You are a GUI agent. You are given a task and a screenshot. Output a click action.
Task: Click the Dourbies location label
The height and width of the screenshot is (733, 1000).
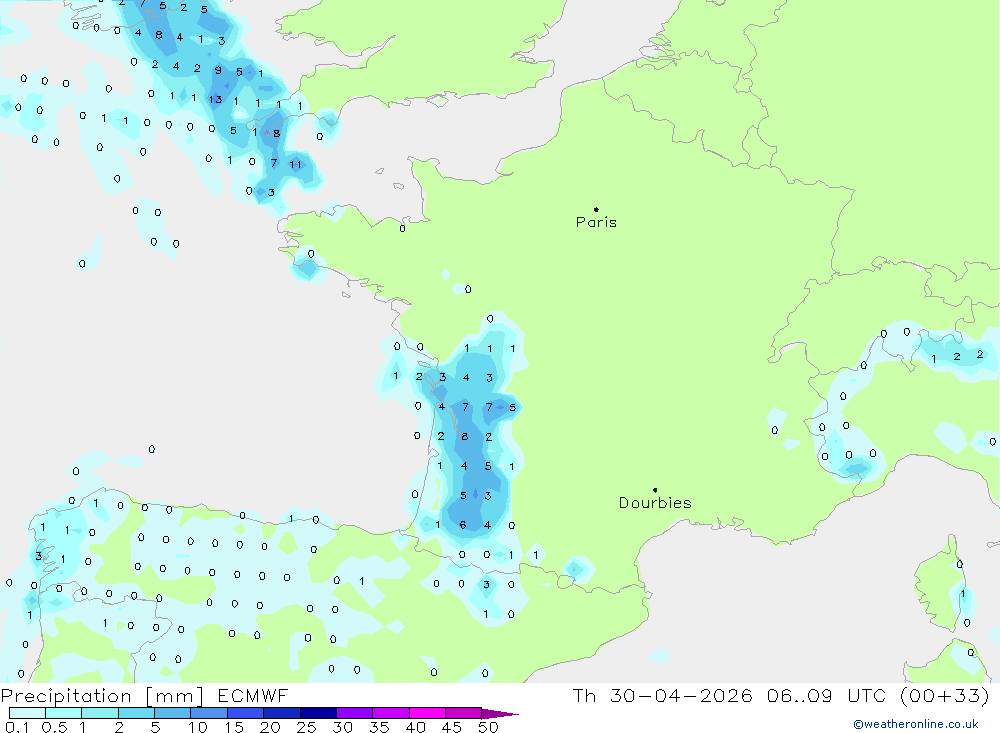click(x=655, y=503)
